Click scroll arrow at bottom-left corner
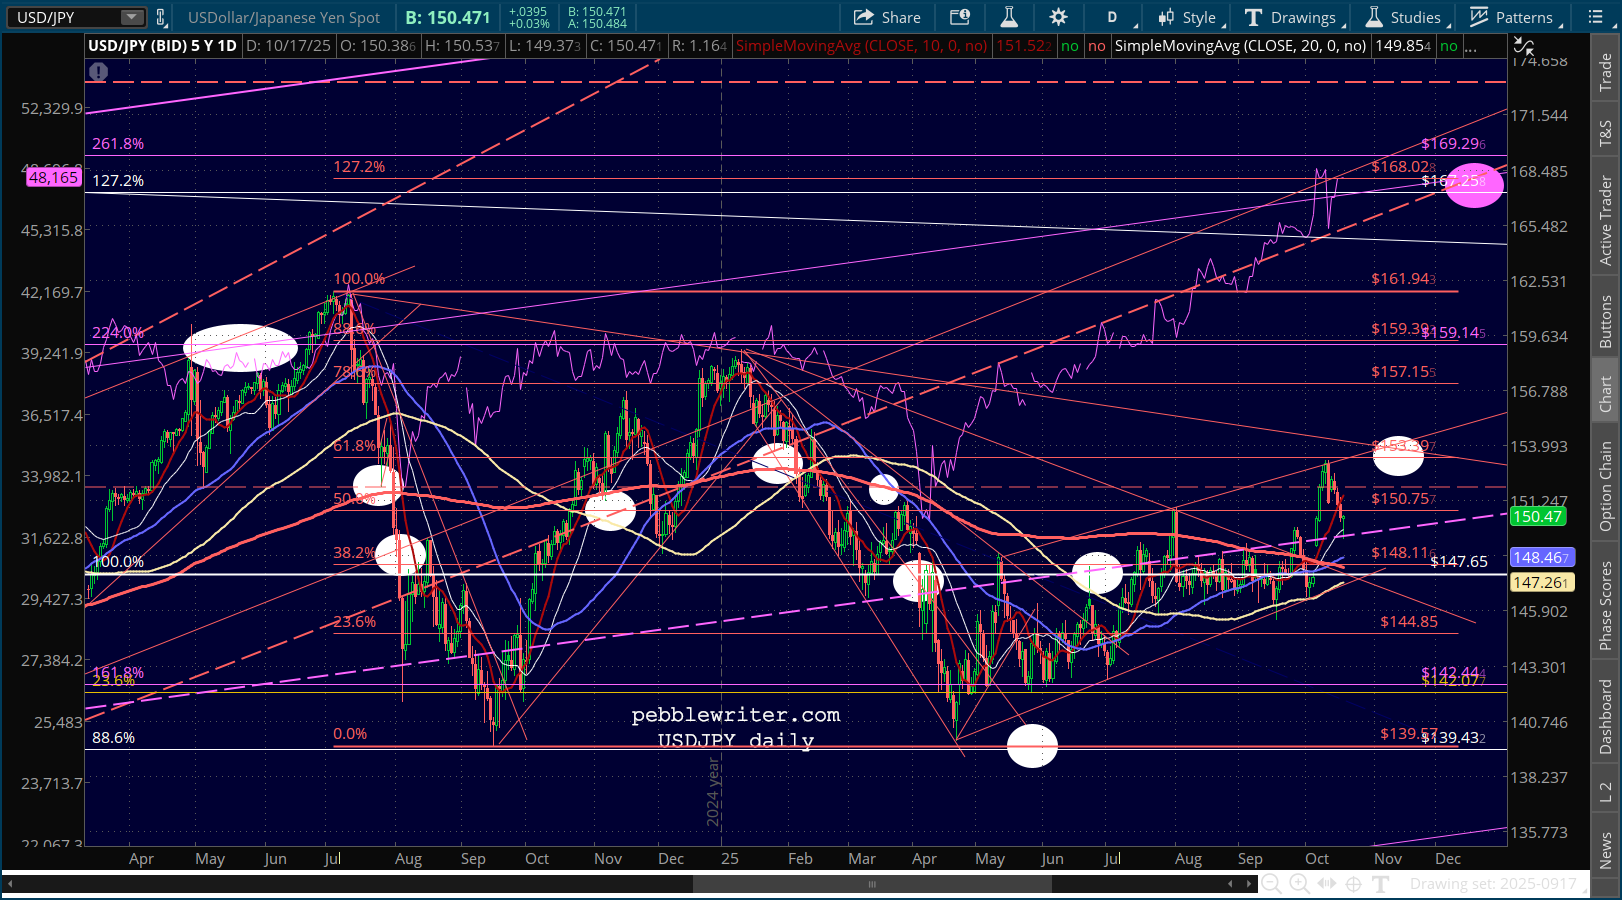 (x=12, y=884)
